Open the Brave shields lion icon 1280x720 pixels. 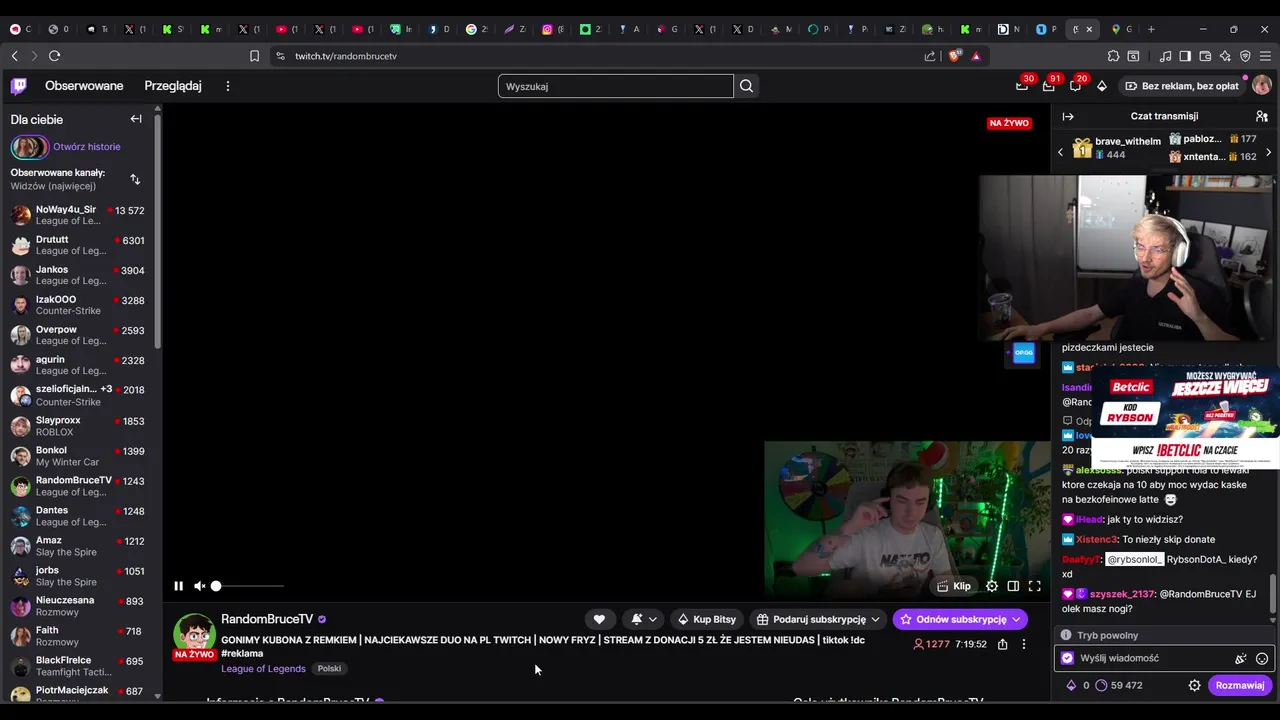[954, 56]
